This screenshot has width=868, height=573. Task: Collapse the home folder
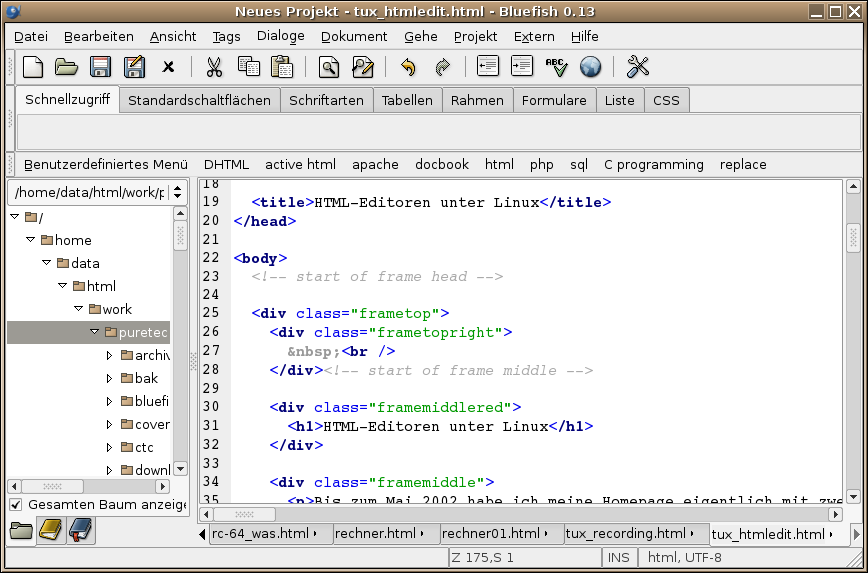(x=30, y=240)
